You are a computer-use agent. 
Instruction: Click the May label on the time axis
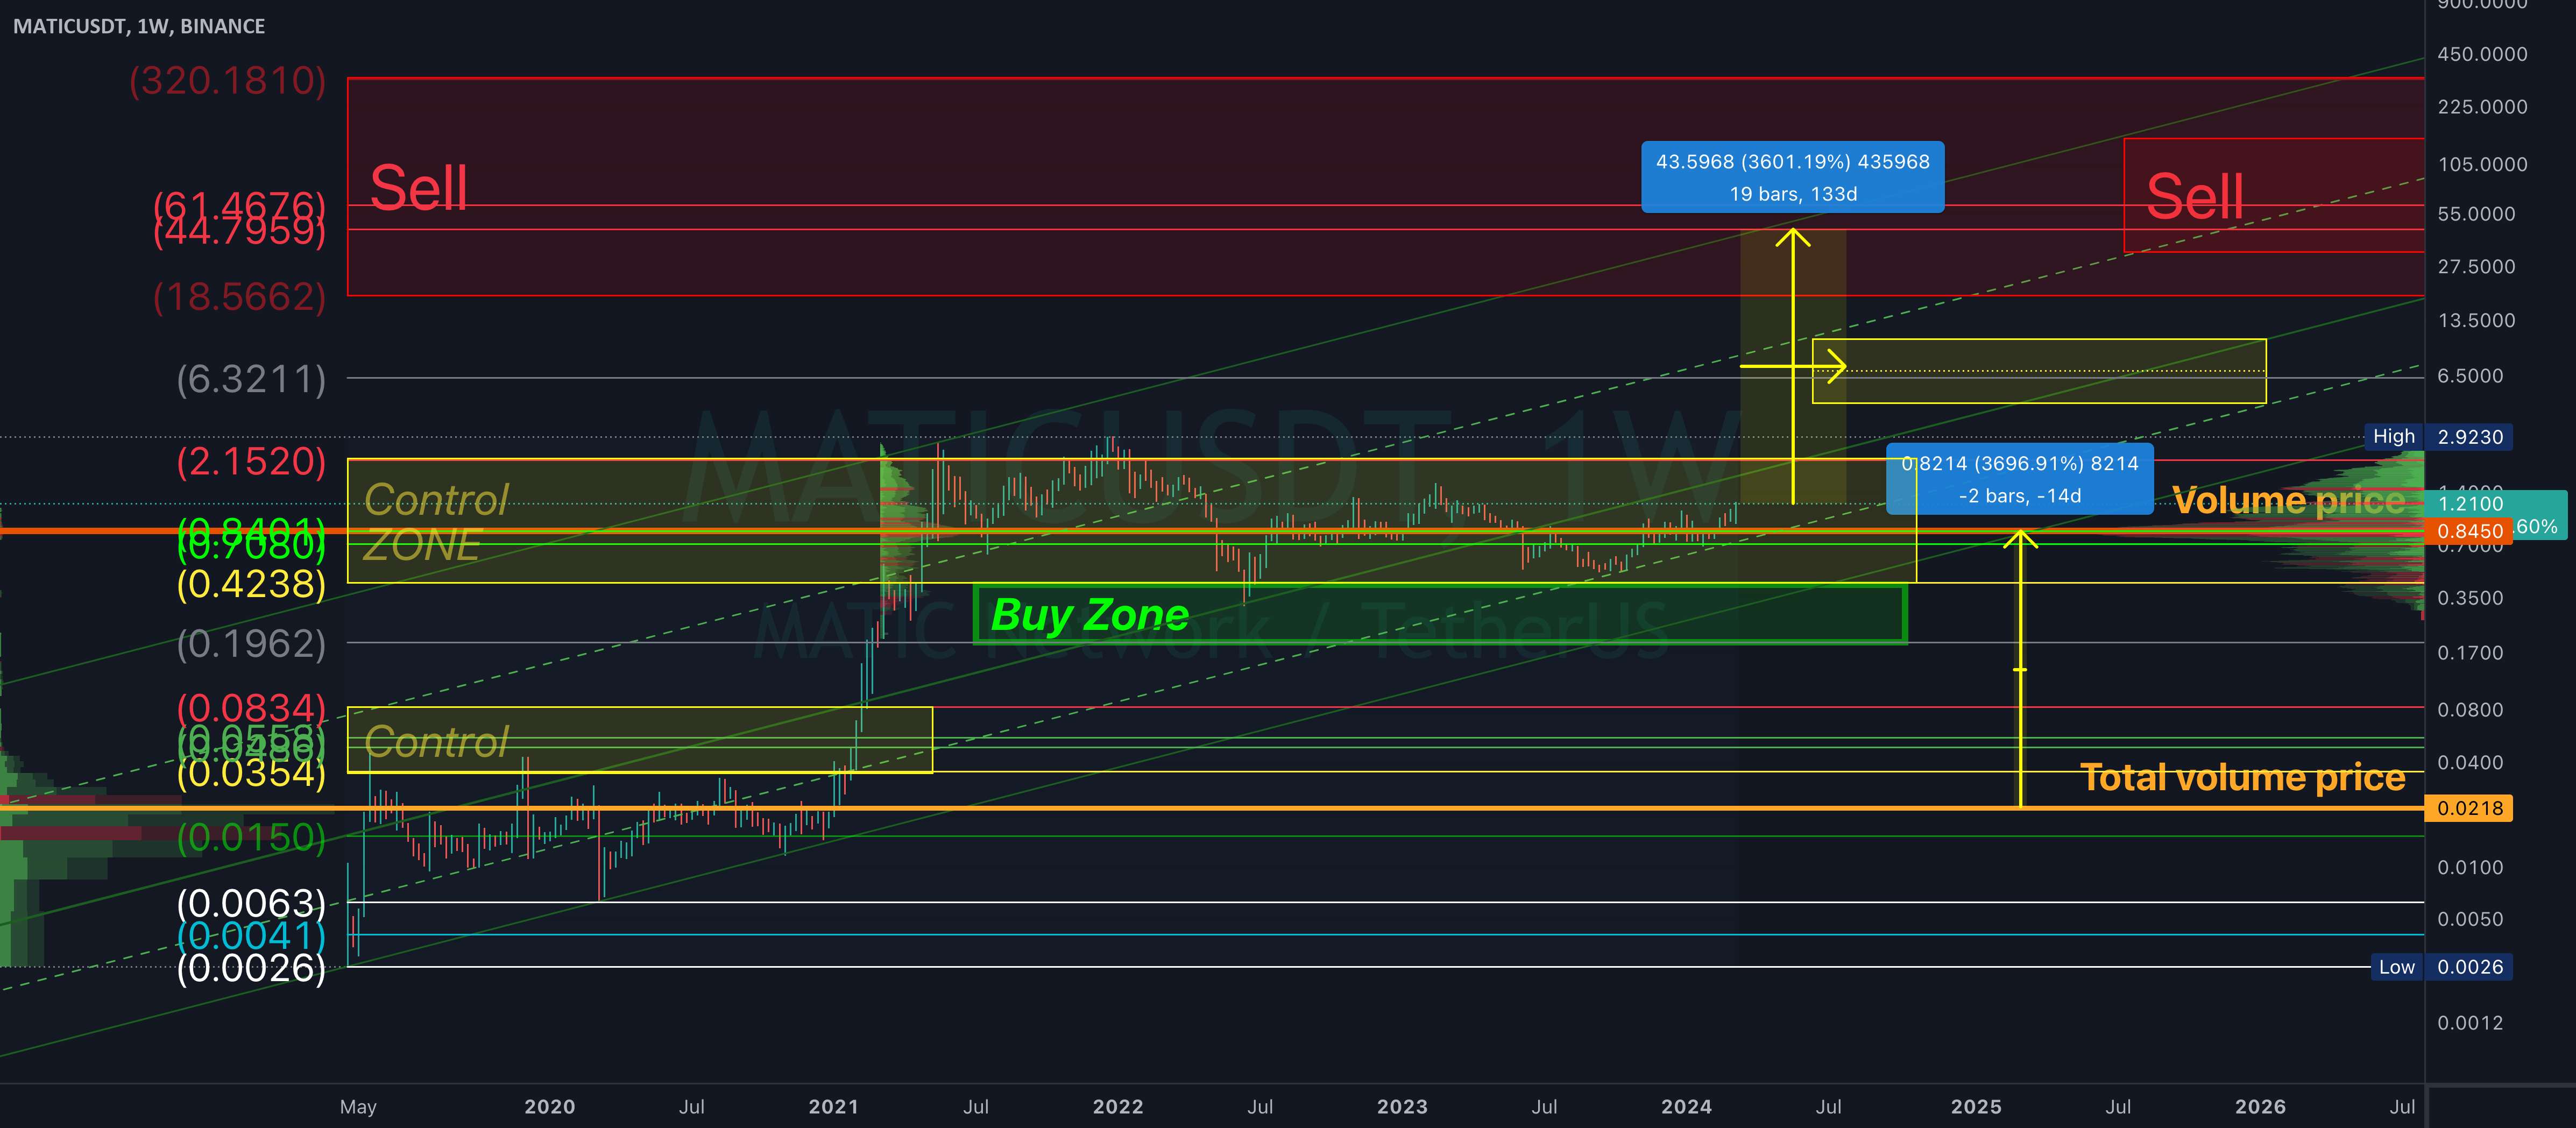(x=358, y=1107)
